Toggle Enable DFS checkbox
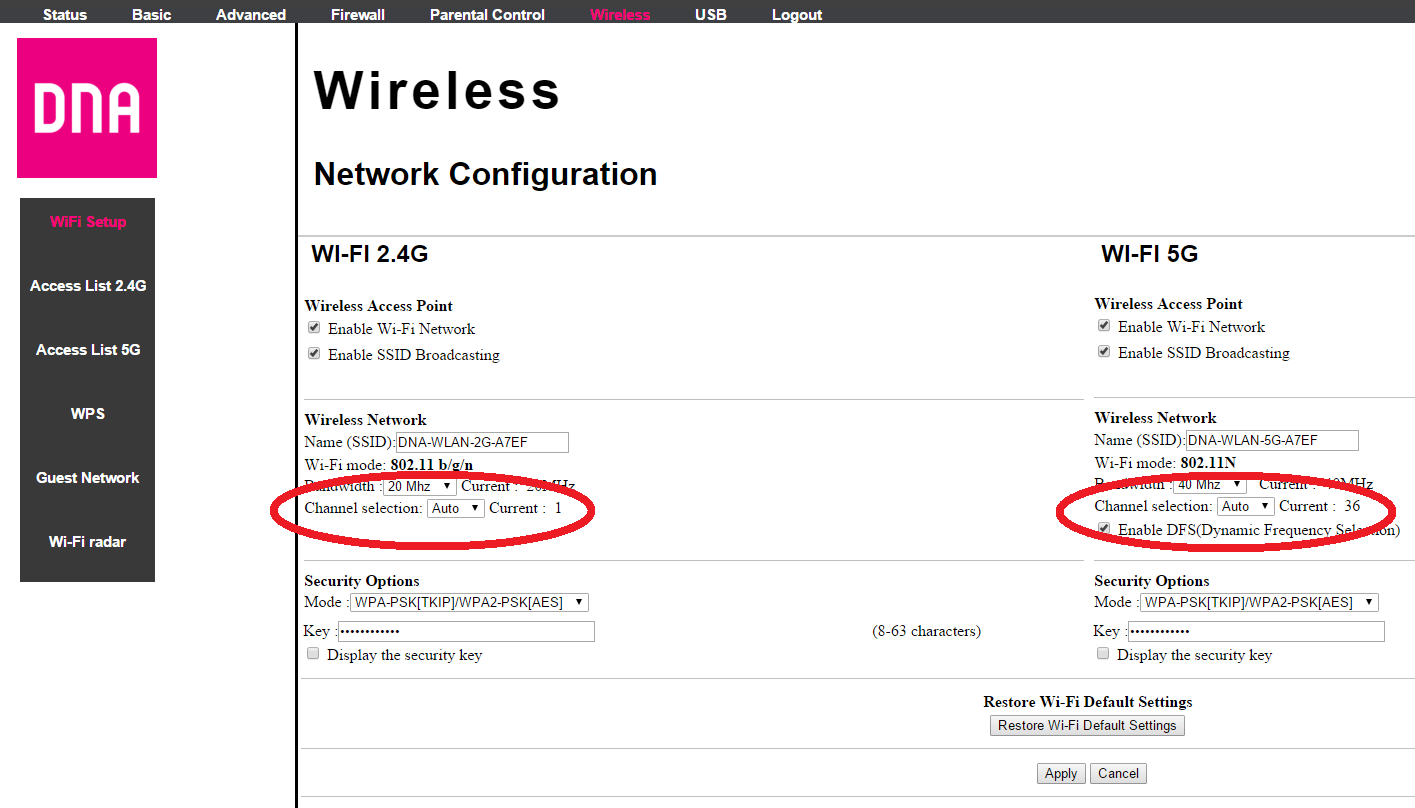This screenshot has width=1415, height=808. pyautogui.click(x=1104, y=529)
